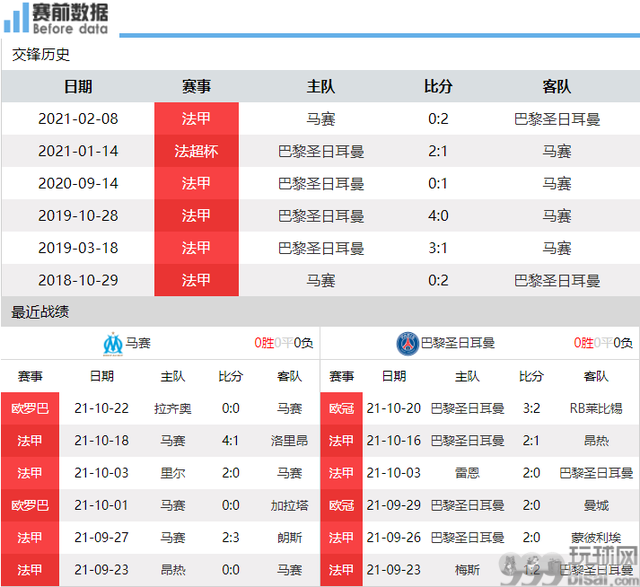Select the date 2018-10-29
The width and height of the screenshot is (640, 587).
click(x=78, y=280)
